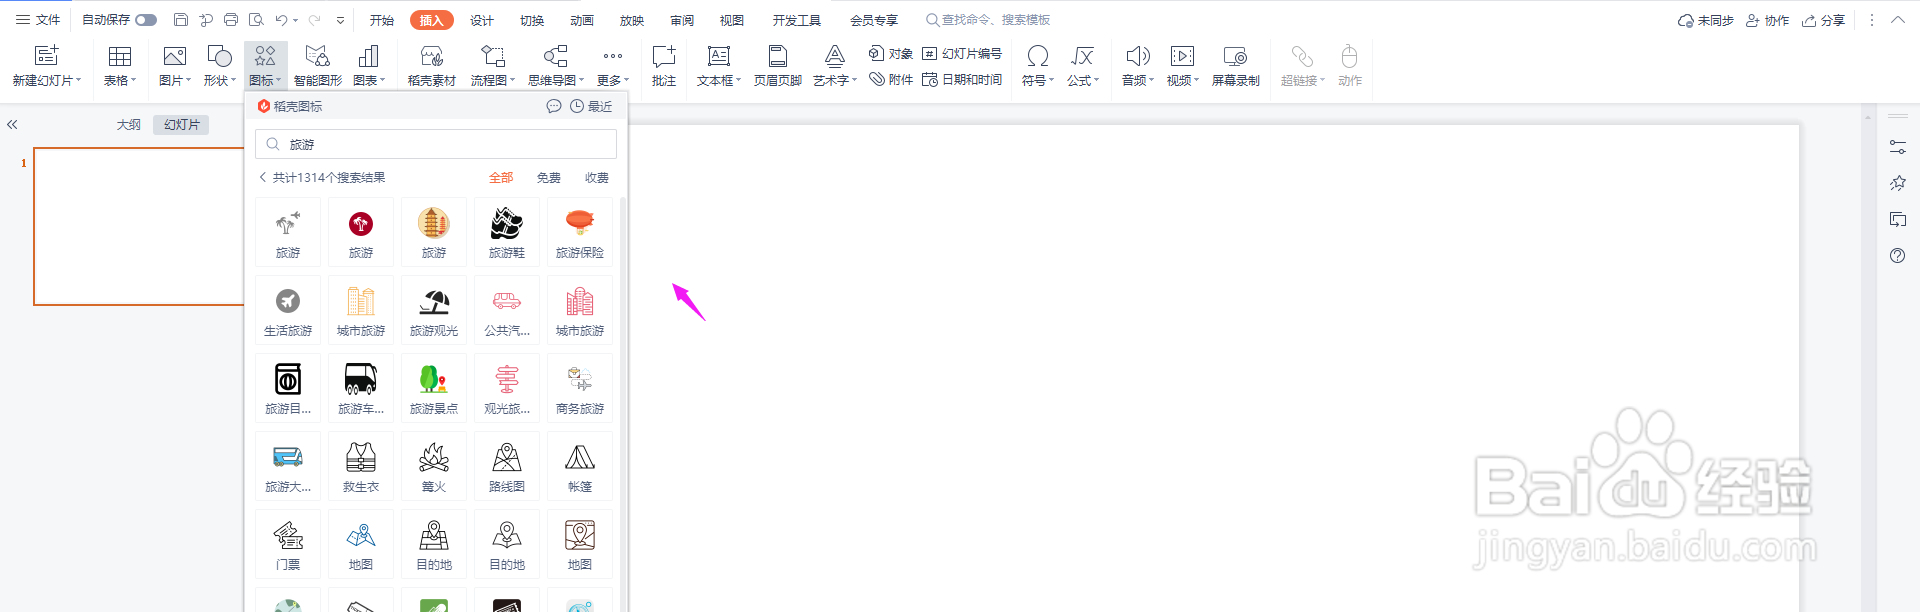Open the 形状 shapes dropdown

click(219, 66)
